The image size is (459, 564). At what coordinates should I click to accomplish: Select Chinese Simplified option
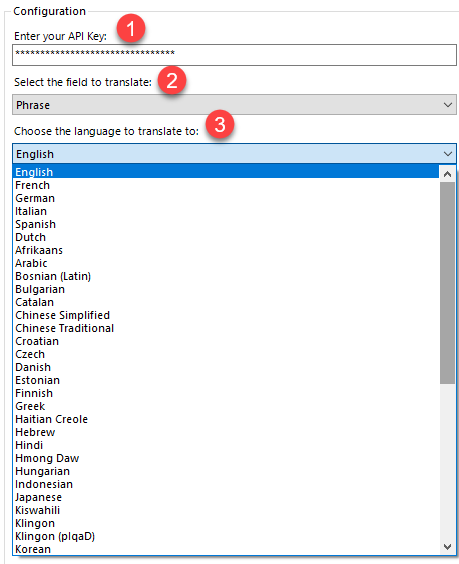click(x=226, y=315)
